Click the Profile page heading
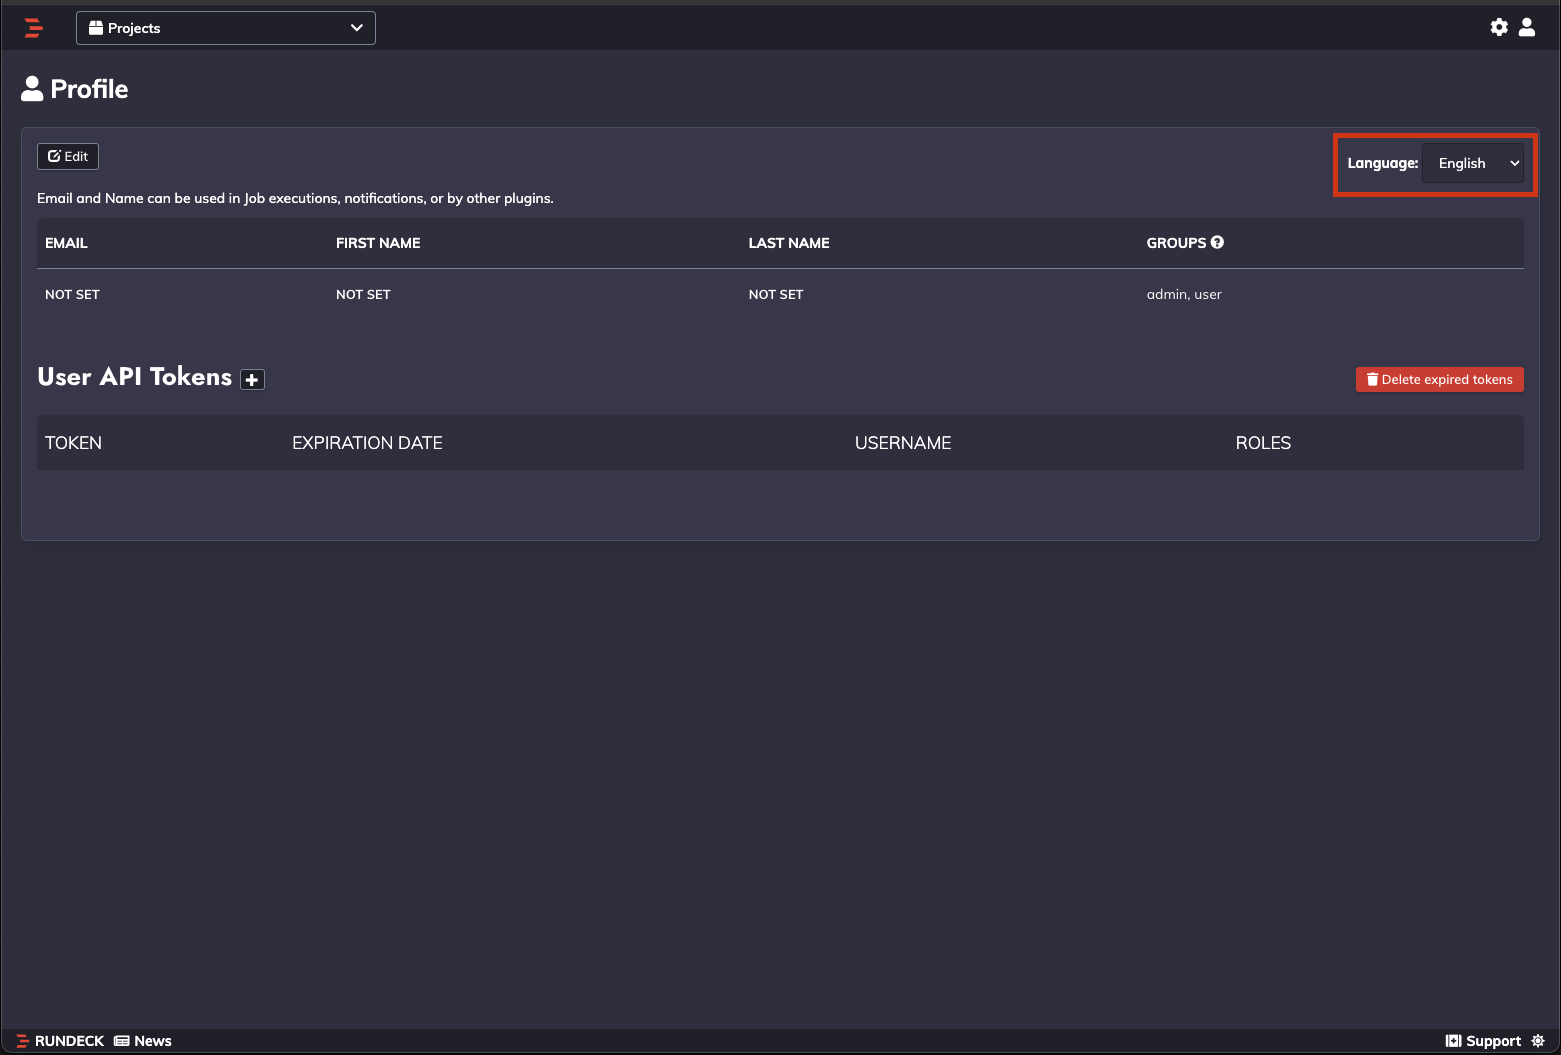Image resolution: width=1561 pixels, height=1055 pixels. [75, 89]
